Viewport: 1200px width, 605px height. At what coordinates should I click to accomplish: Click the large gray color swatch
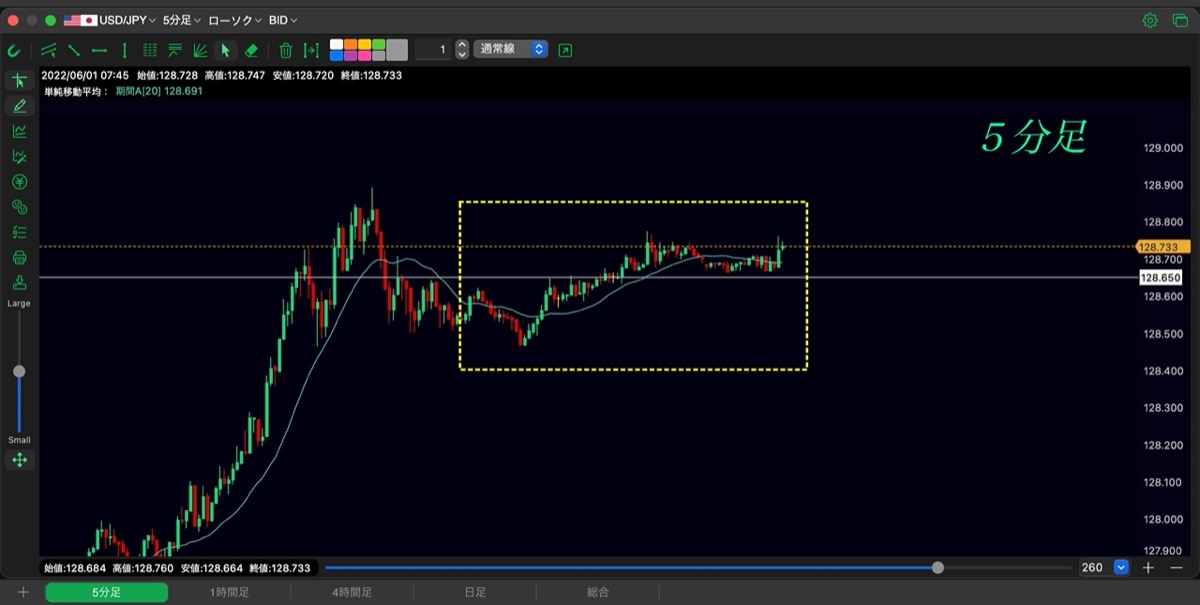pos(397,50)
